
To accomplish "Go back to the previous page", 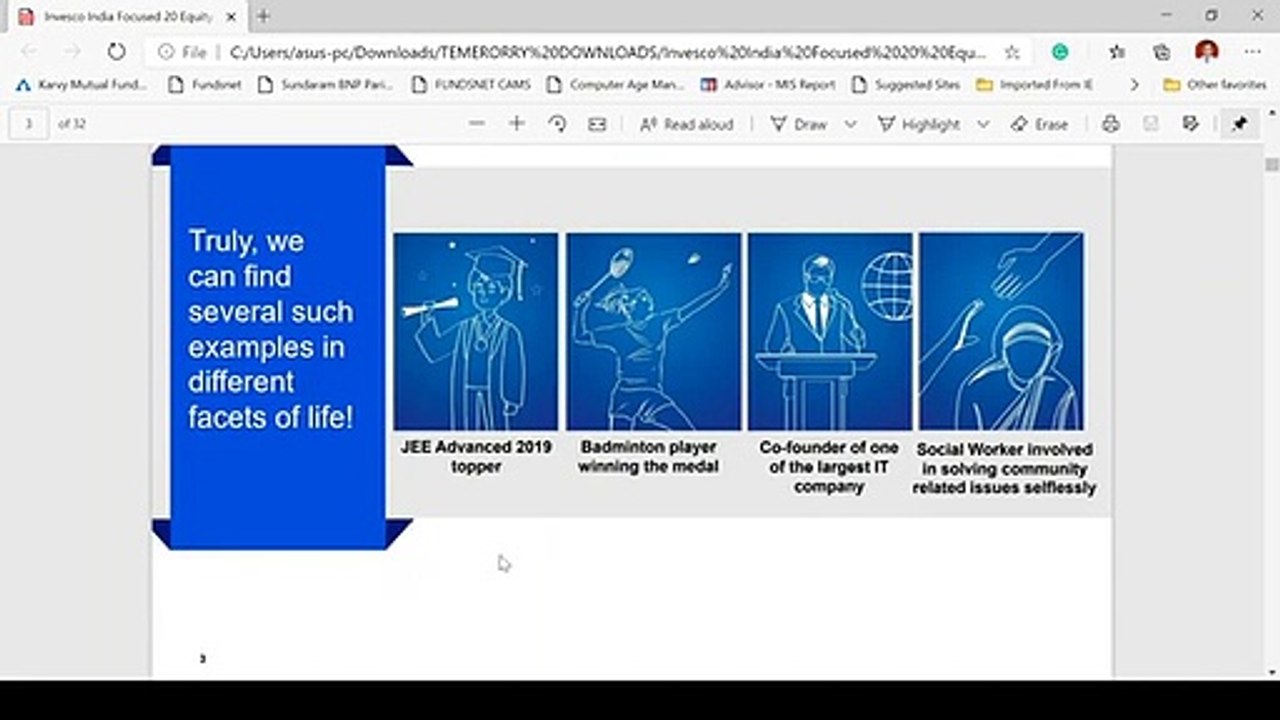I will [x=30, y=52].
